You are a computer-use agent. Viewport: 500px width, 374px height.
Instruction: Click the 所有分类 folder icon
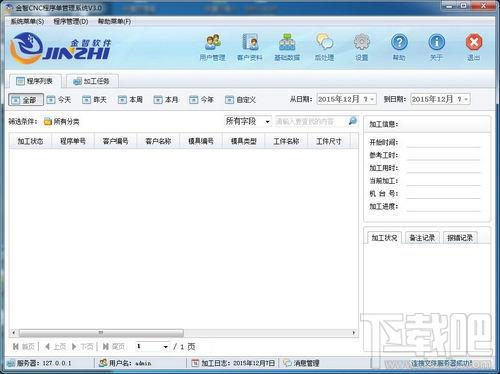(x=48, y=122)
